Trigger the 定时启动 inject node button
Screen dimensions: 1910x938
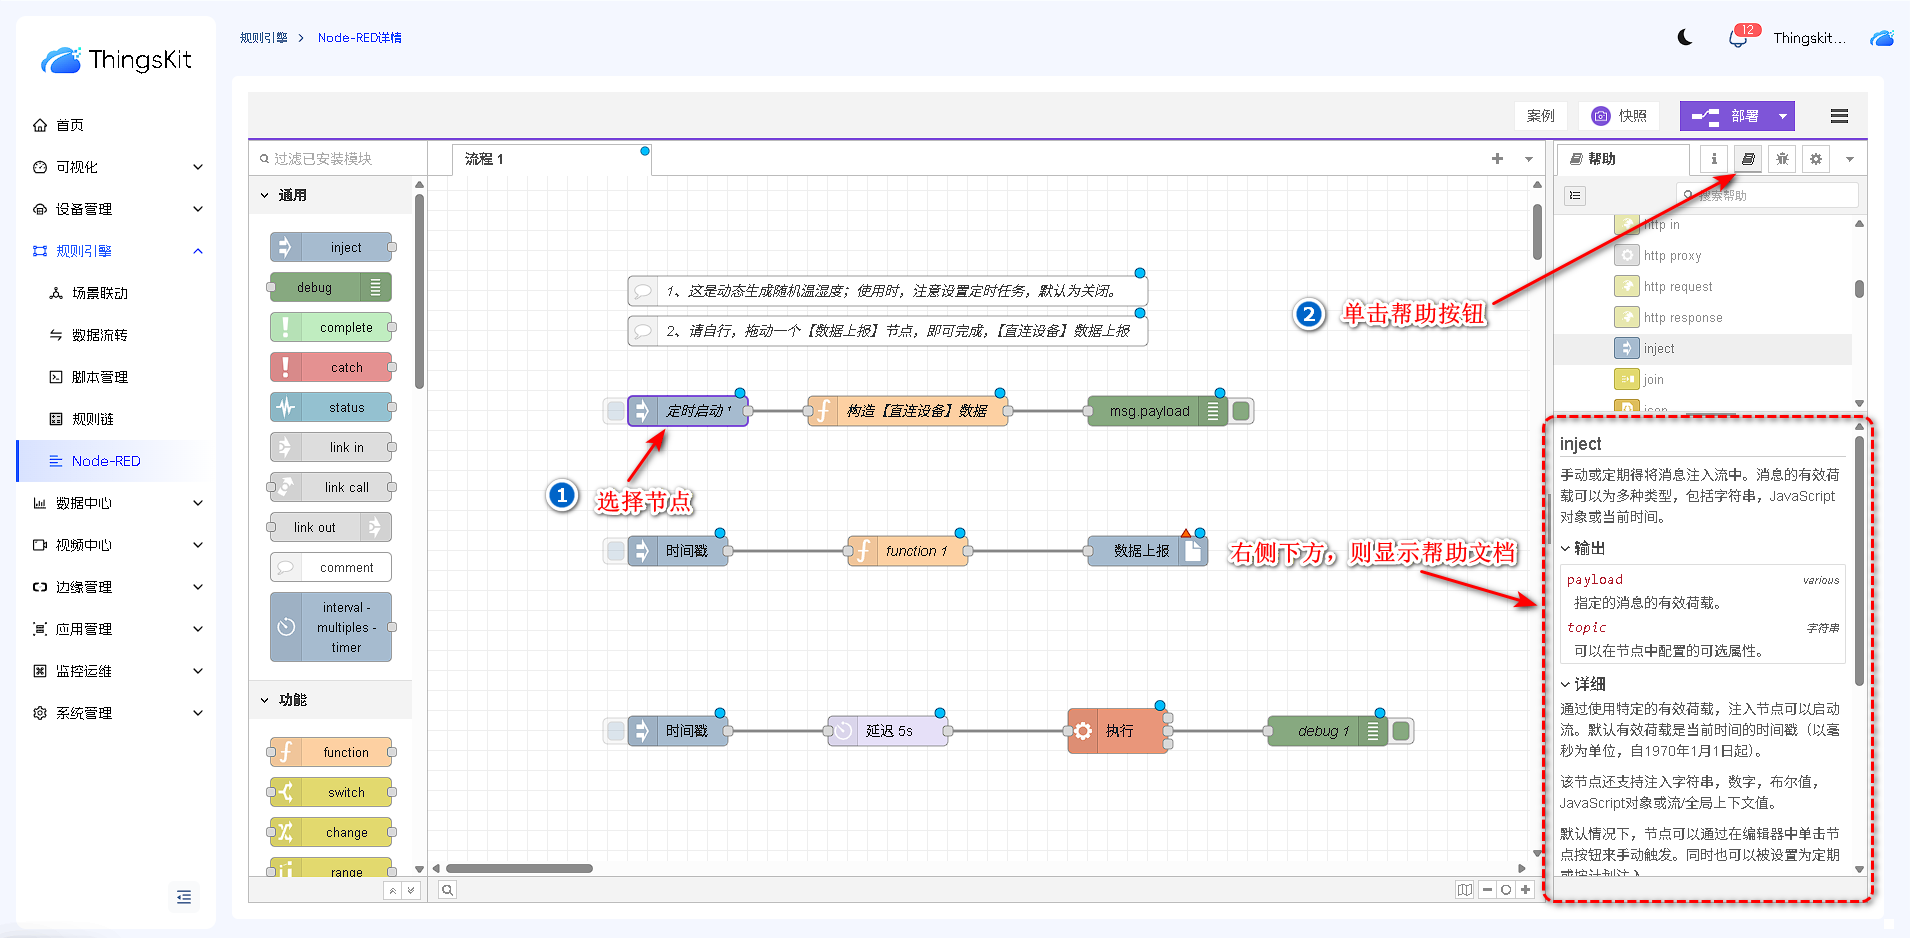pyautogui.click(x=615, y=411)
